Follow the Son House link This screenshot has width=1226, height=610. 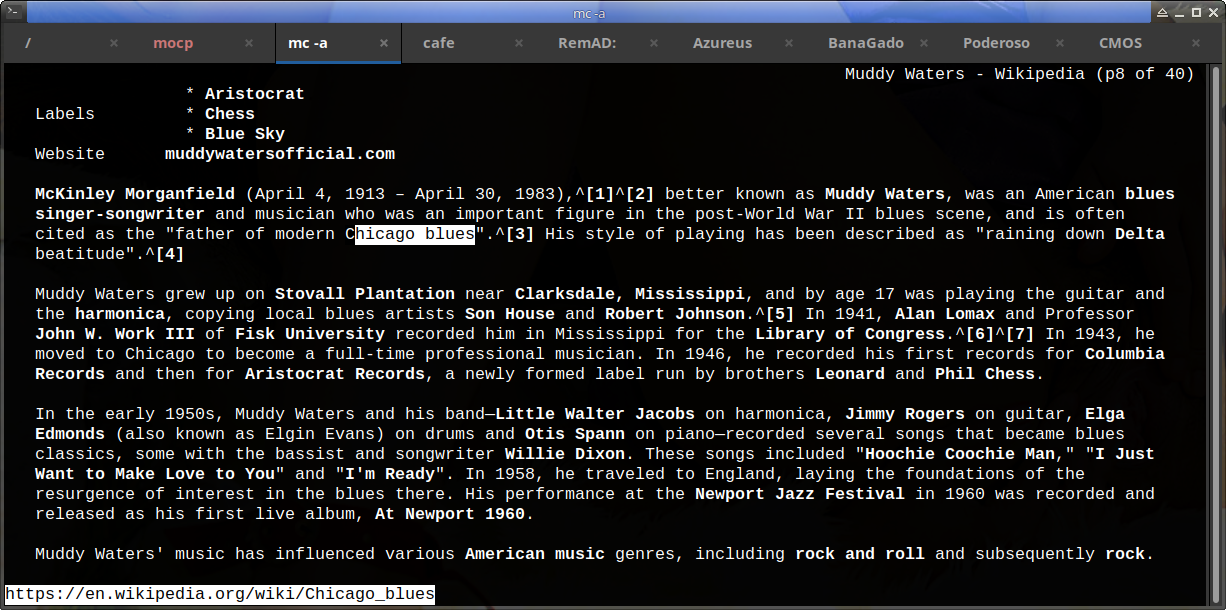coord(510,314)
